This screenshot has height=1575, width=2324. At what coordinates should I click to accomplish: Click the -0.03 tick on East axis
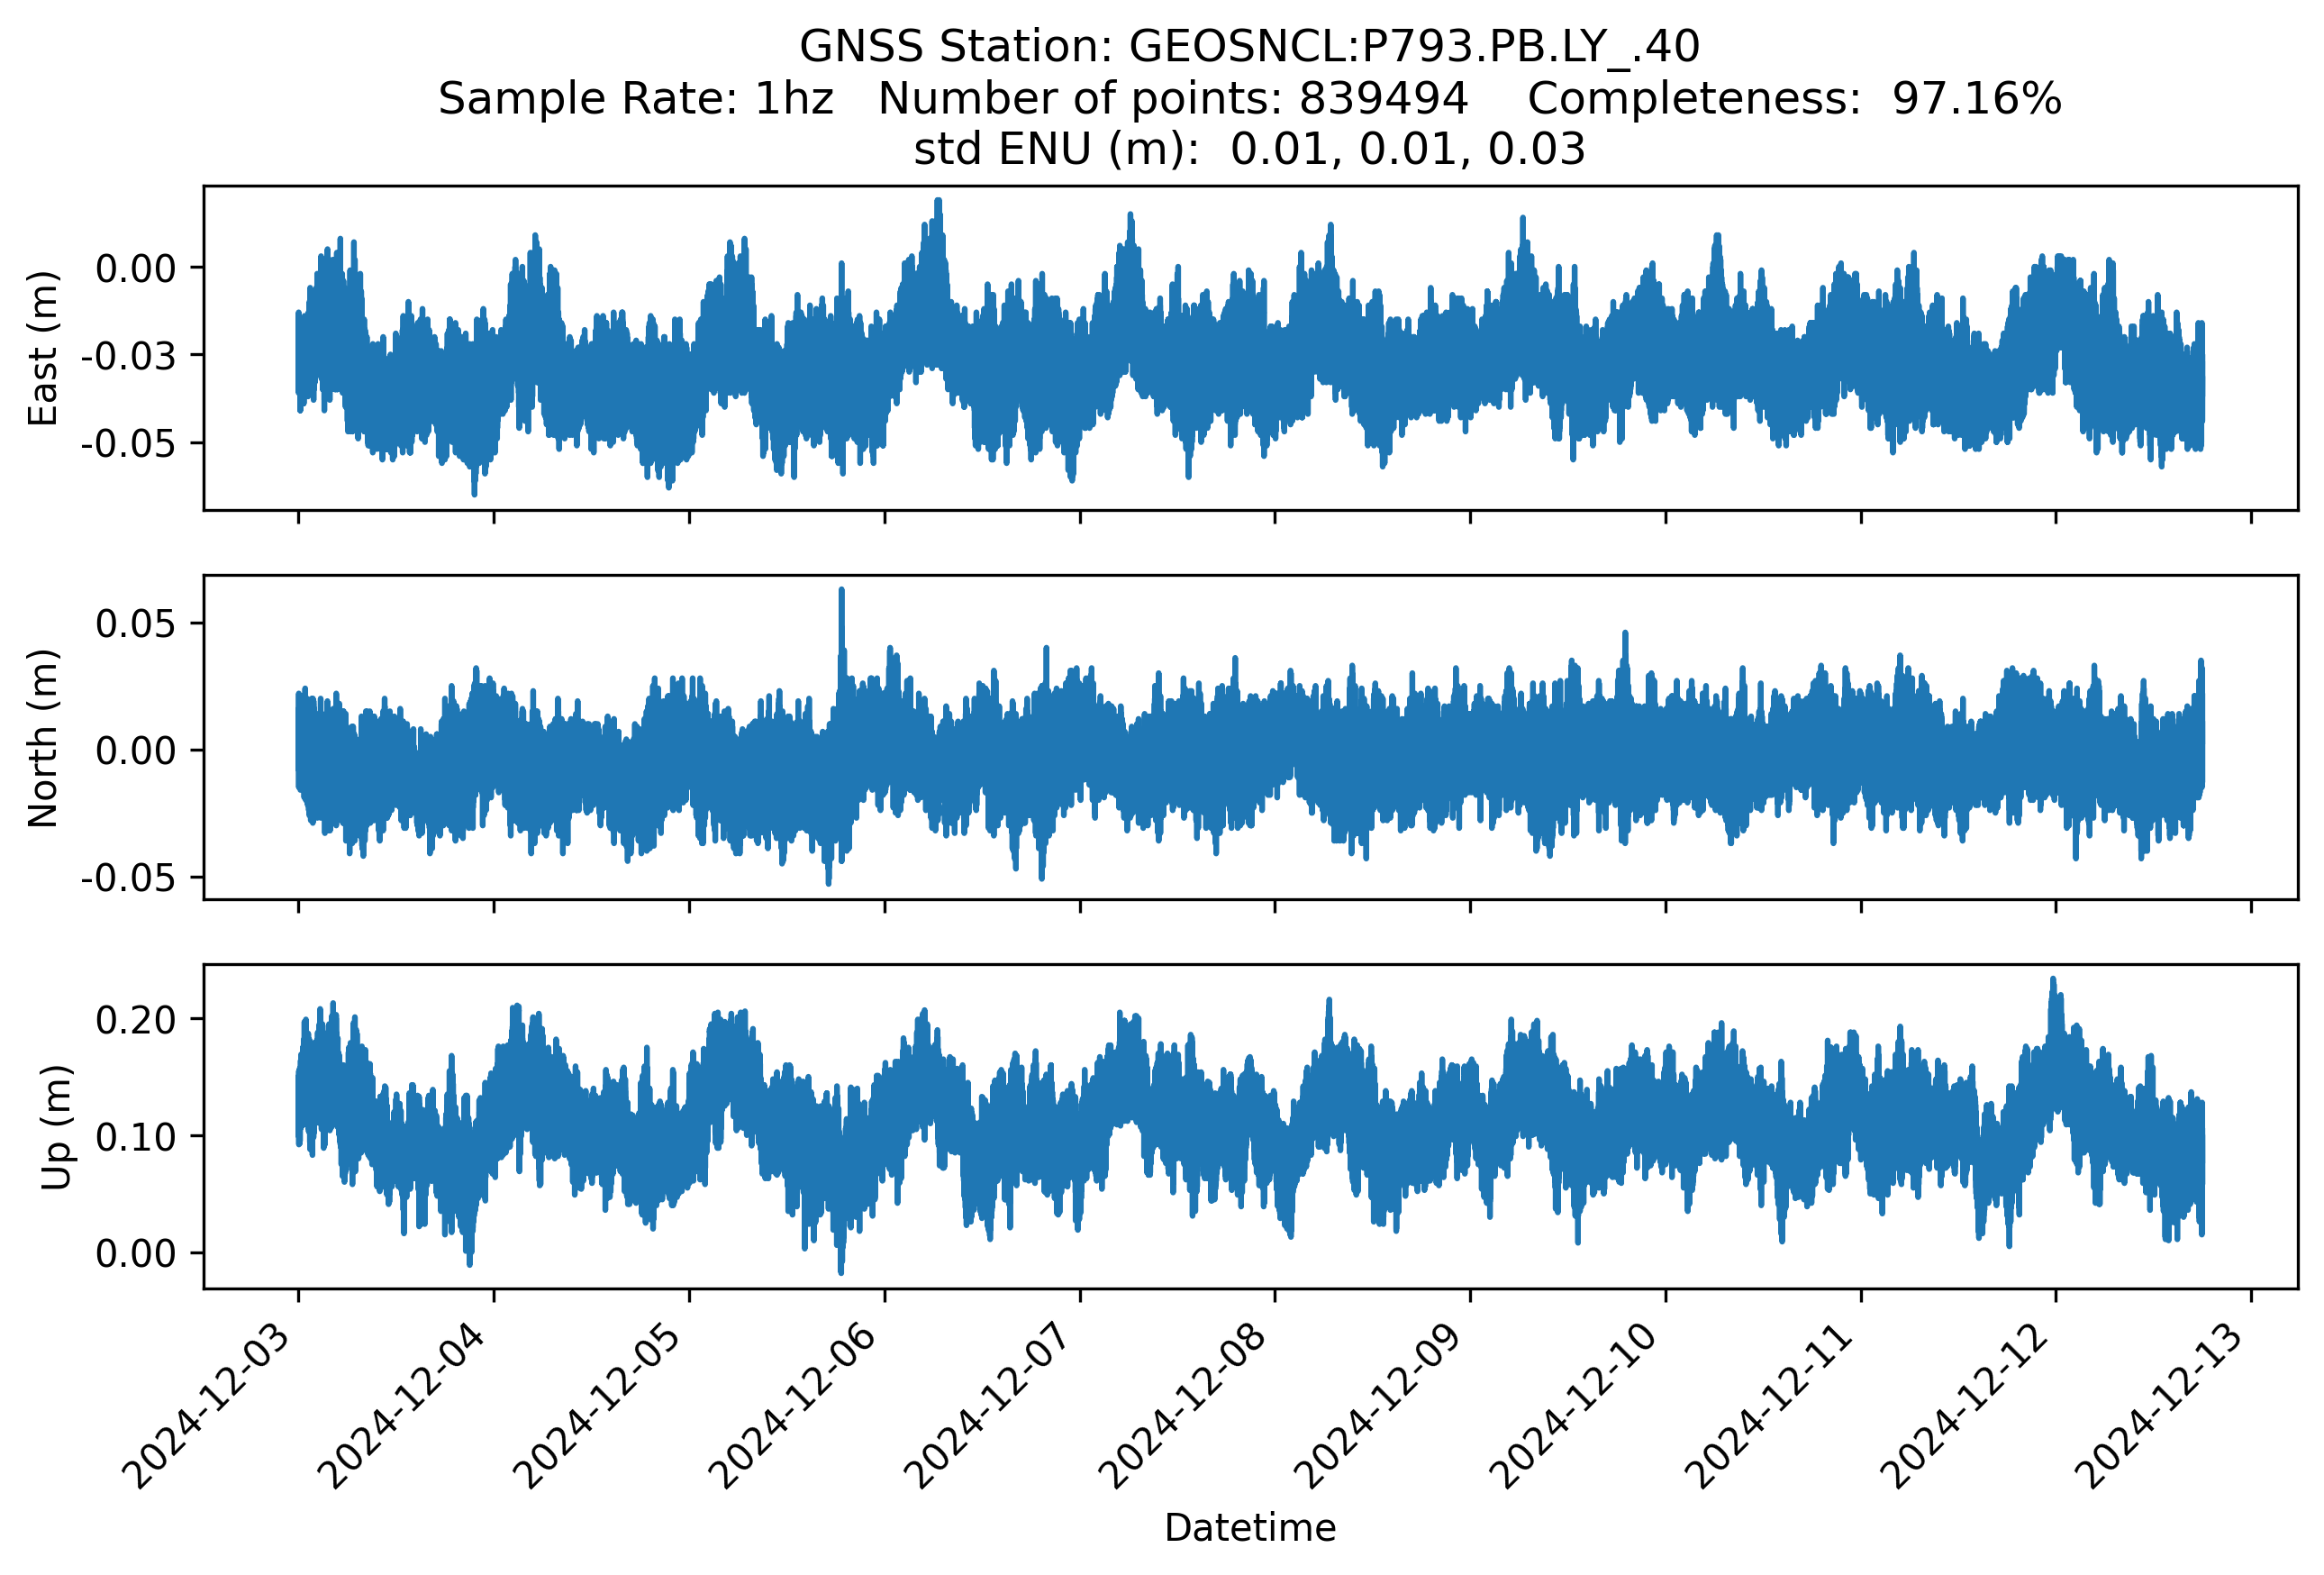(128, 355)
